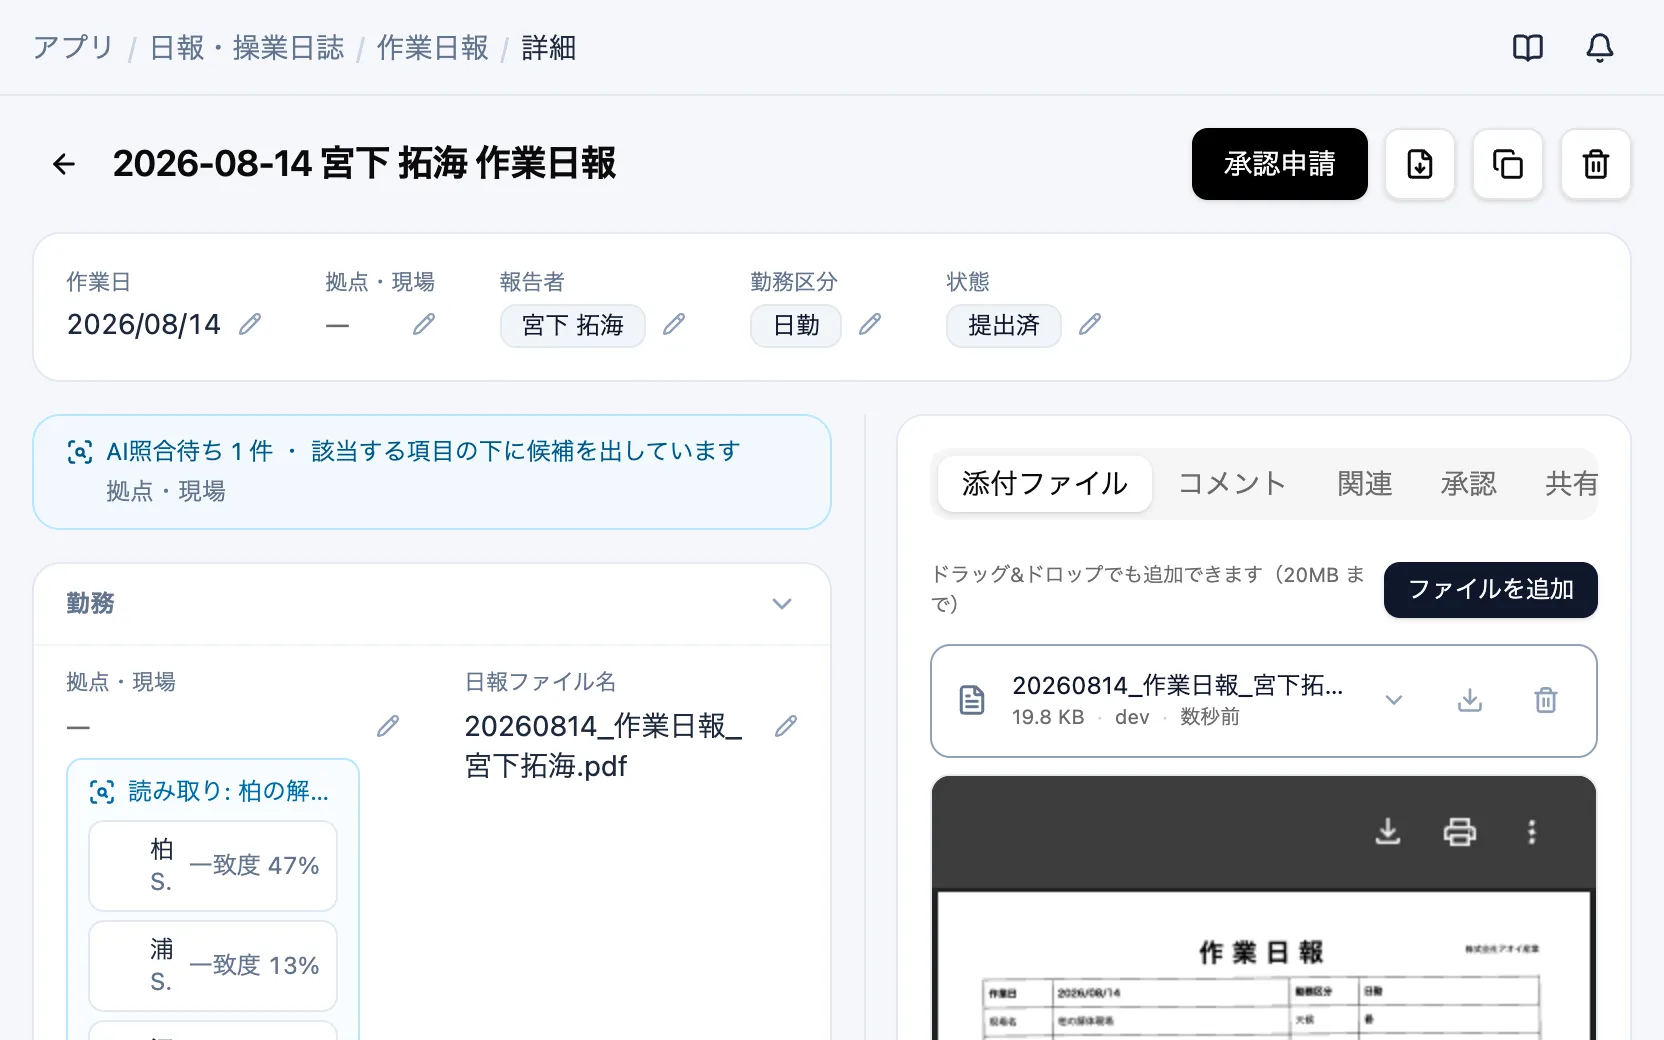Click the 拠点・現場 link in AI banner
The image size is (1664, 1040).
(x=166, y=491)
